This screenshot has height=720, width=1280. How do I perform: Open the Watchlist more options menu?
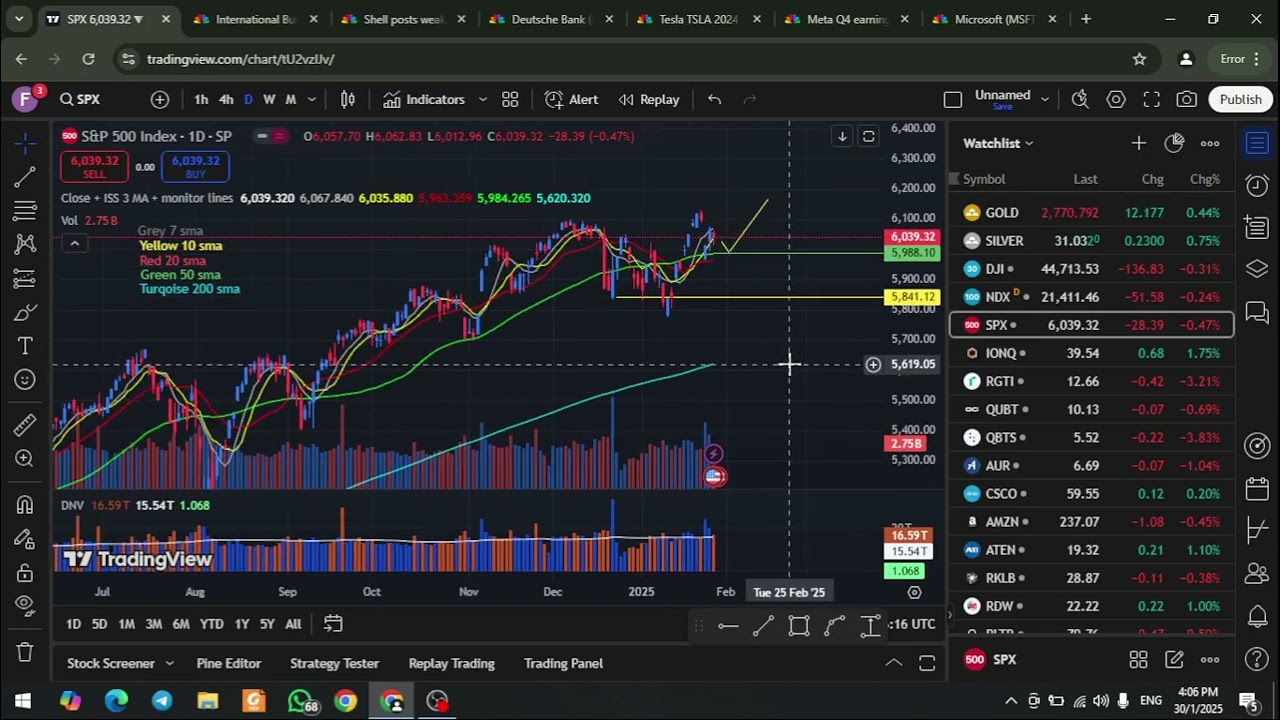point(1210,143)
